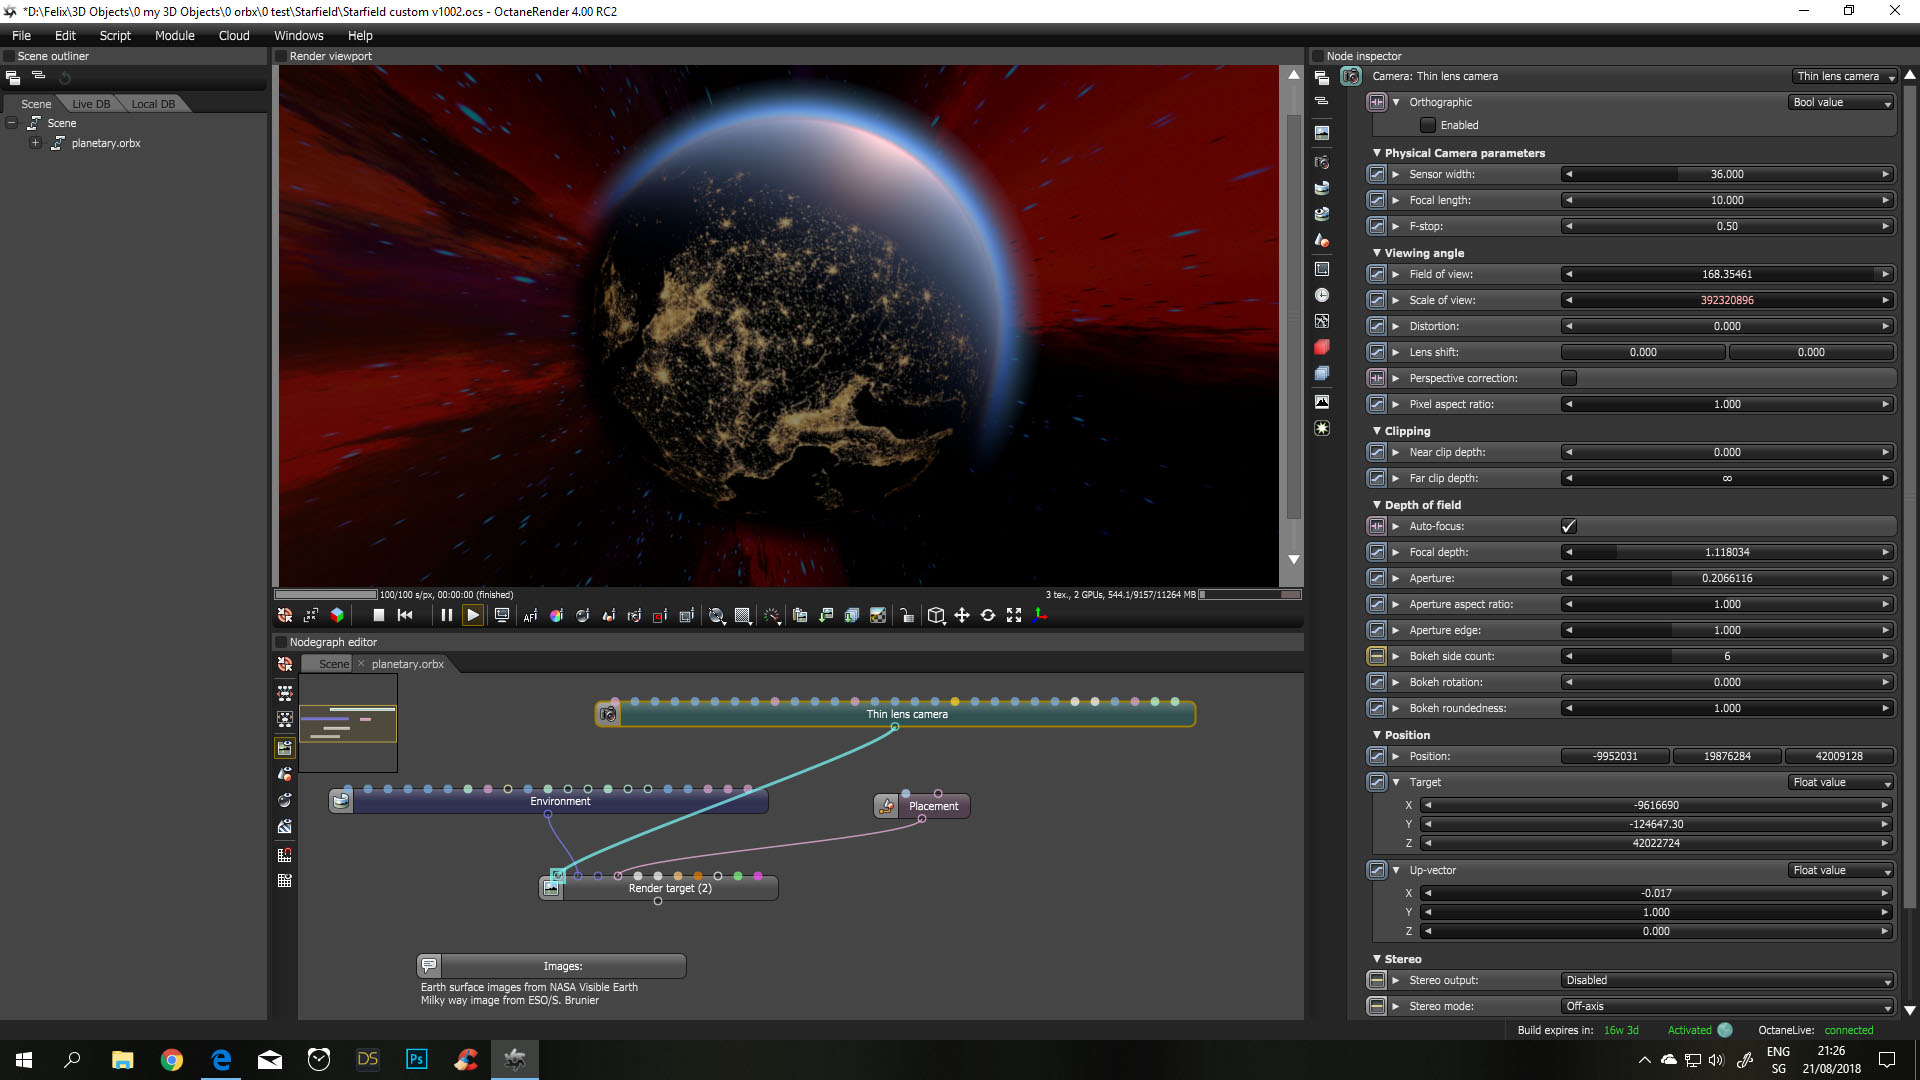Expand the planetary.orbx tree item
The height and width of the screenshot is (1080, 1920).
[35, 143]
